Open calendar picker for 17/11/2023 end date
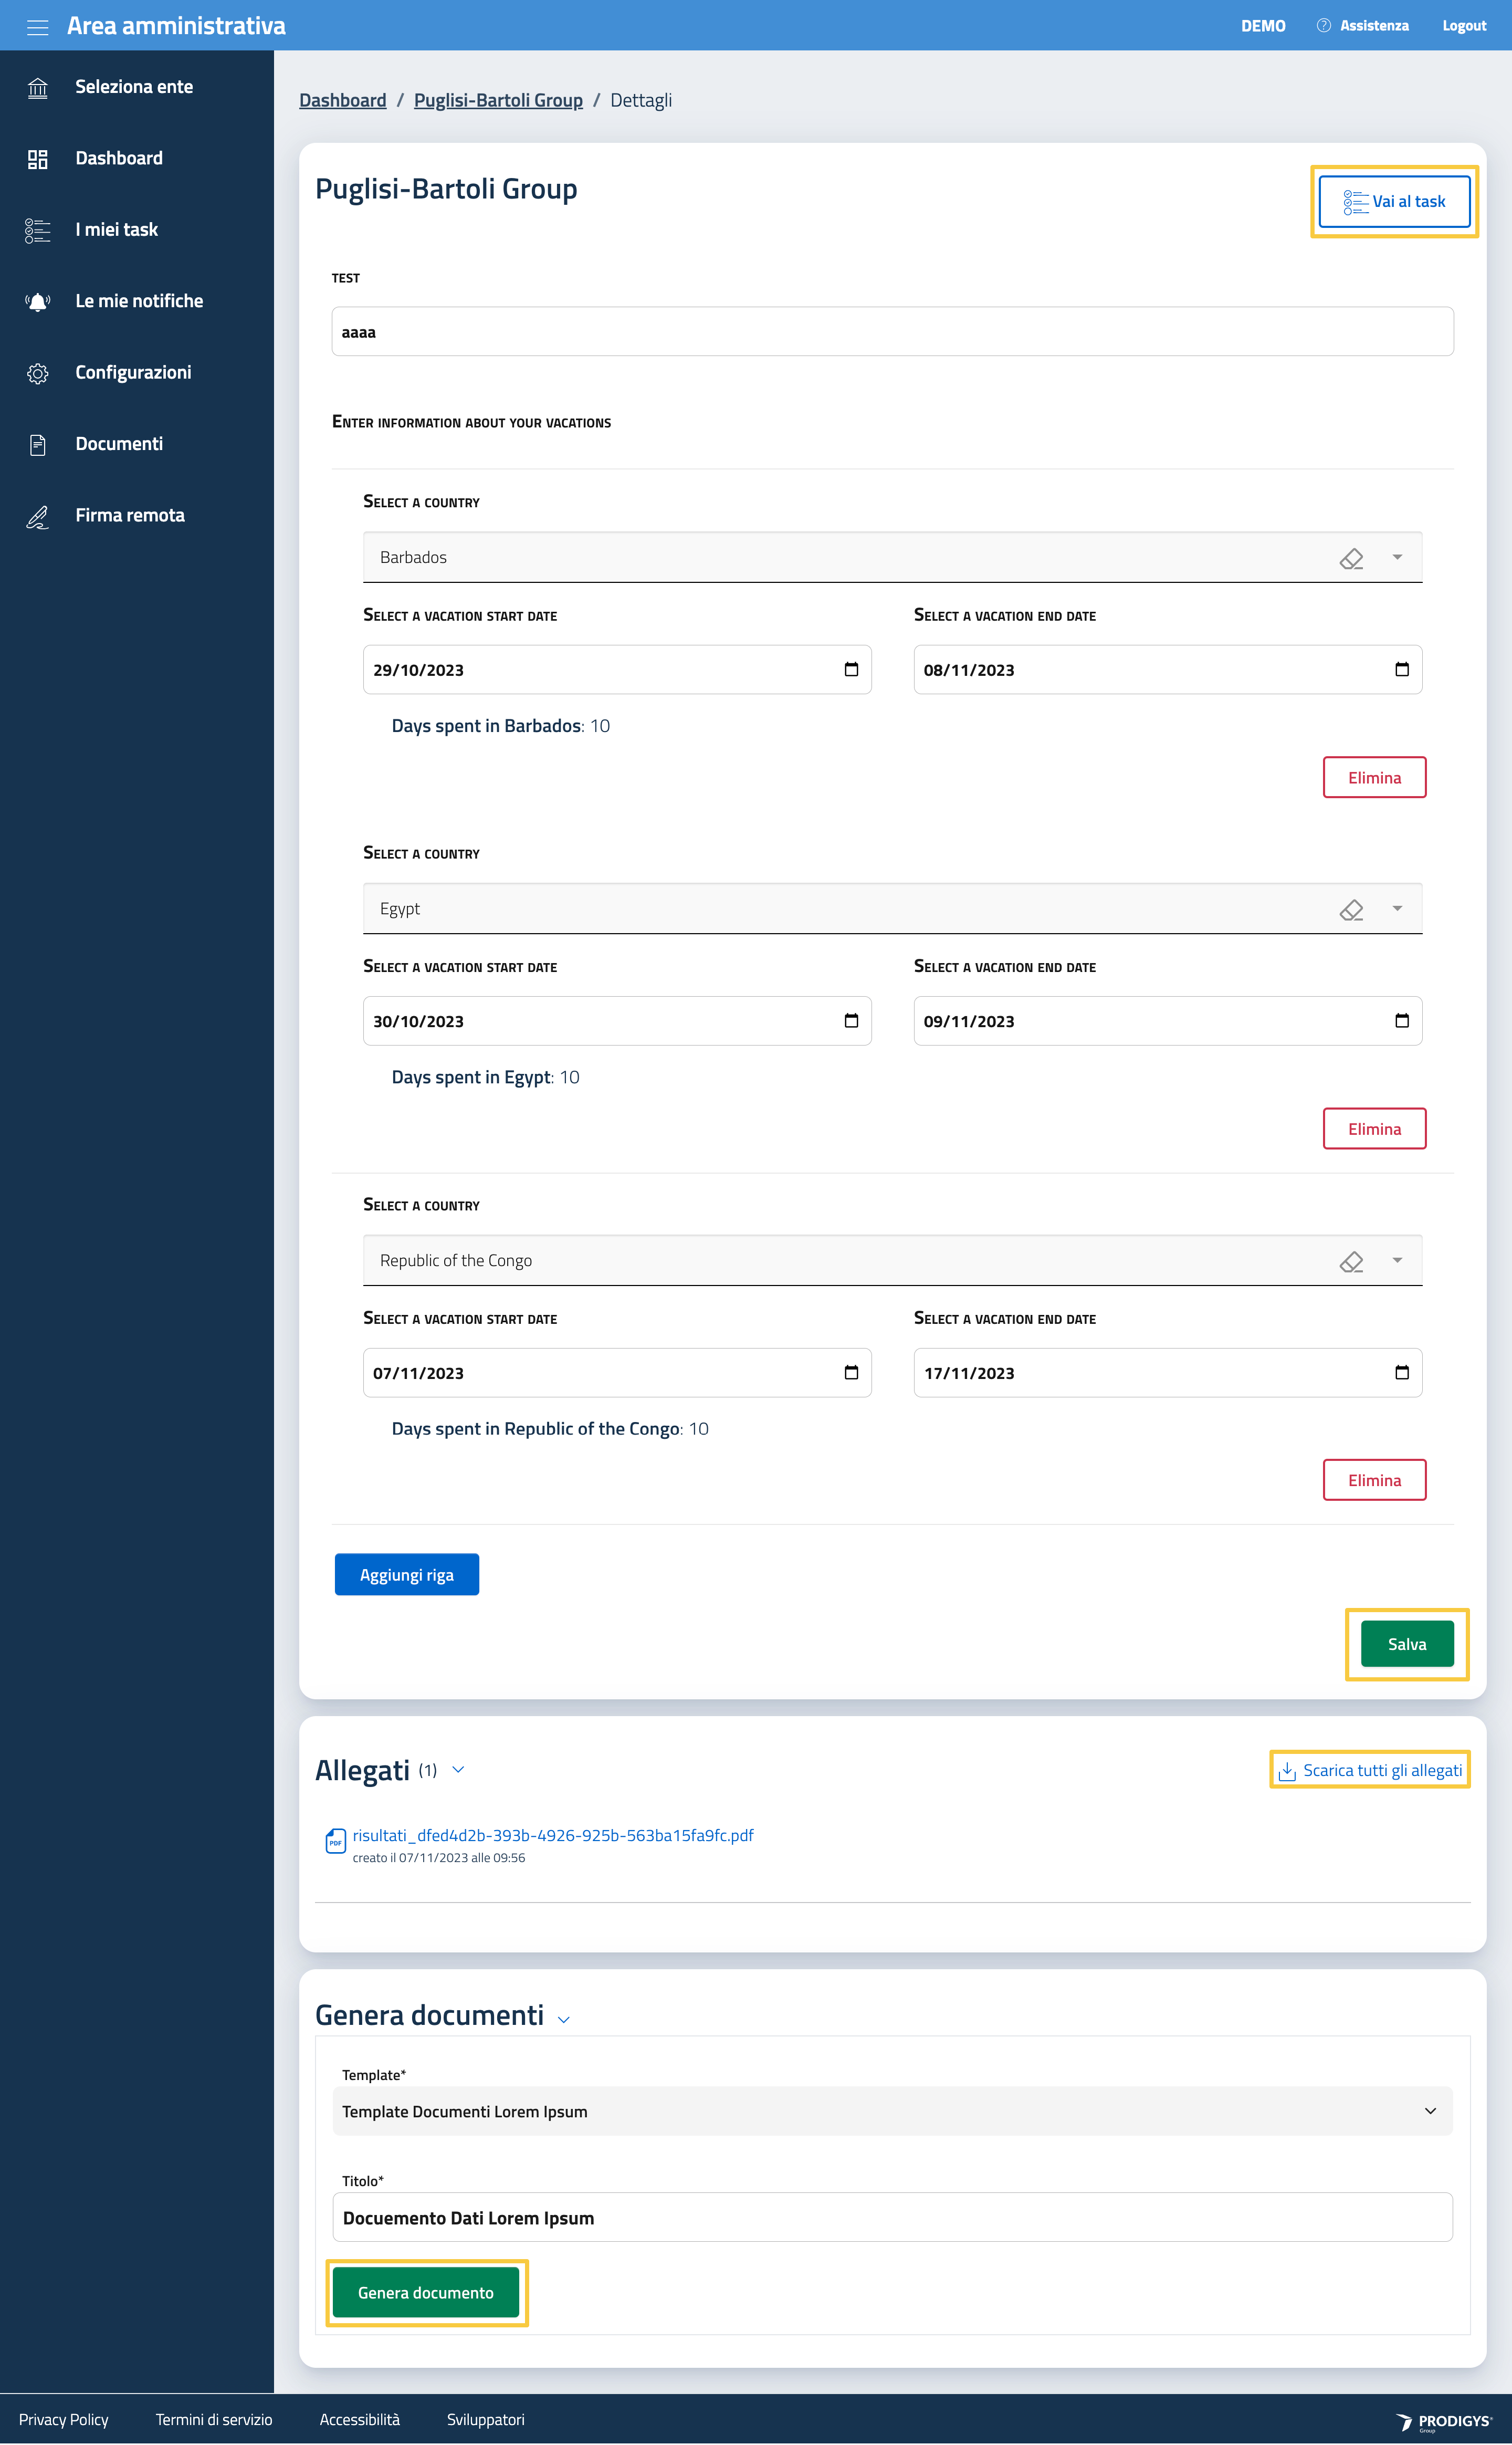 pyautogui.click(x=1401, y=1373)
